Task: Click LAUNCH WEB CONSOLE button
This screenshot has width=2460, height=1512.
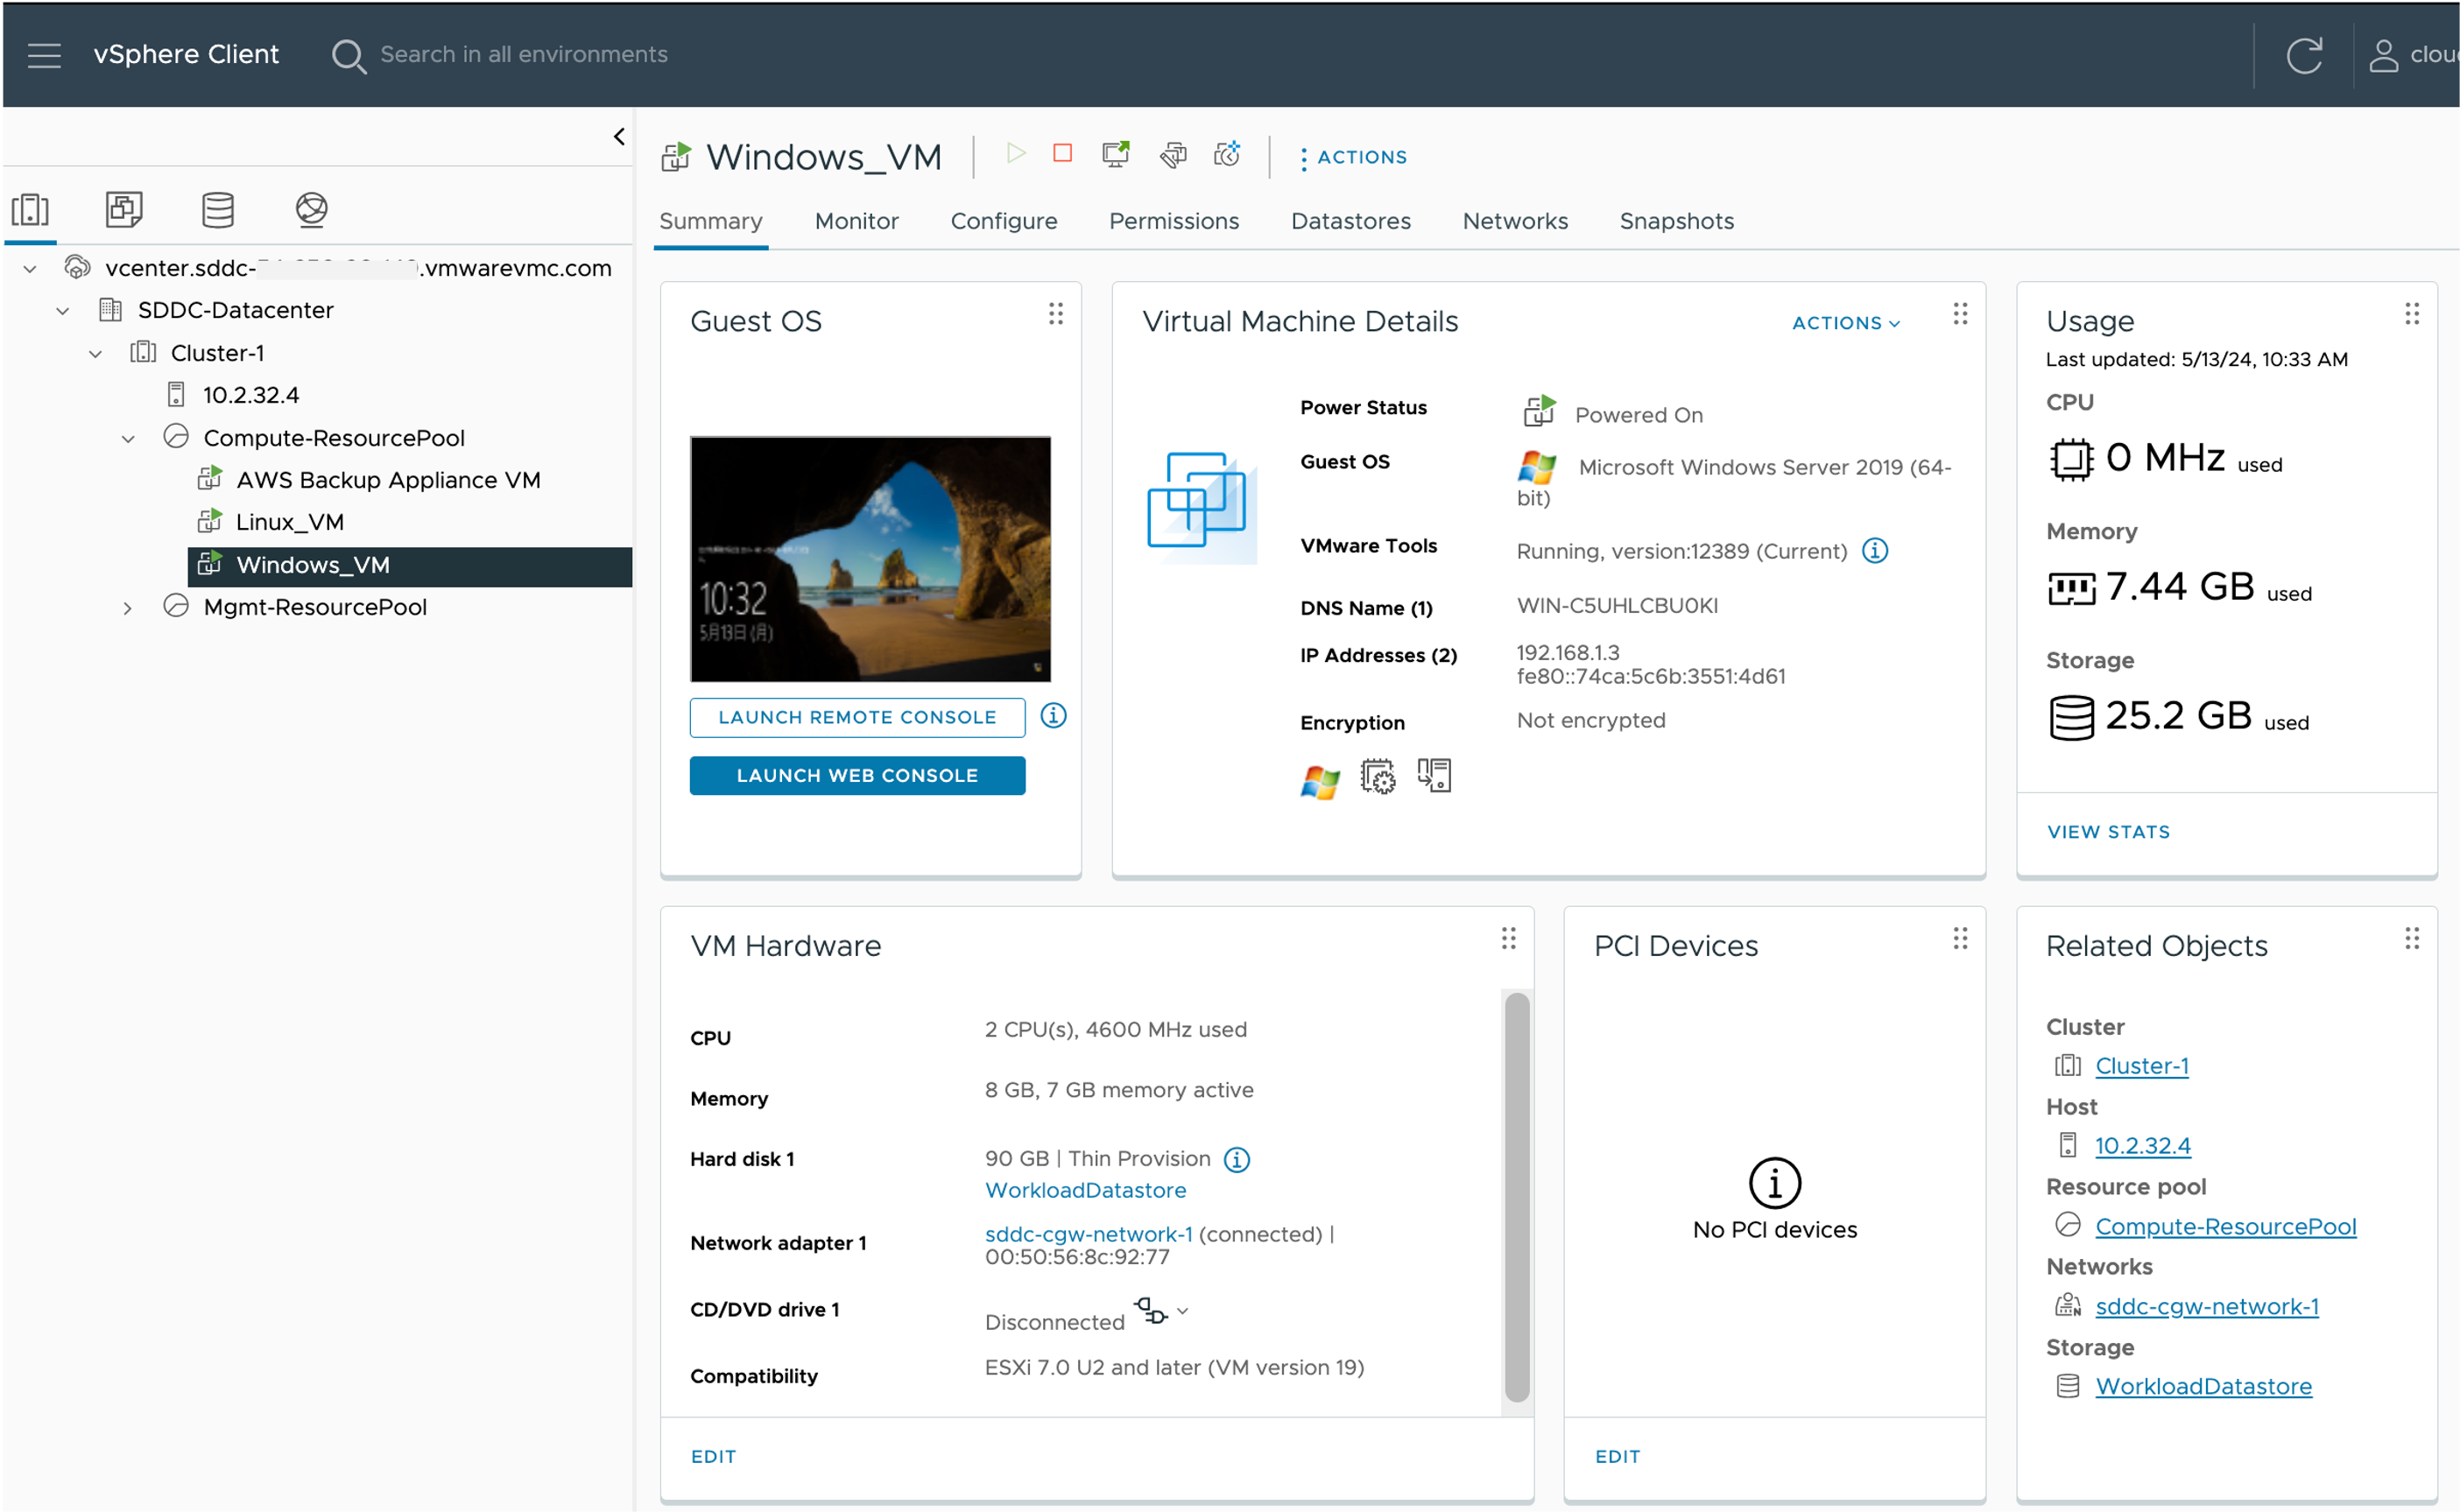Action: [857, 776]
